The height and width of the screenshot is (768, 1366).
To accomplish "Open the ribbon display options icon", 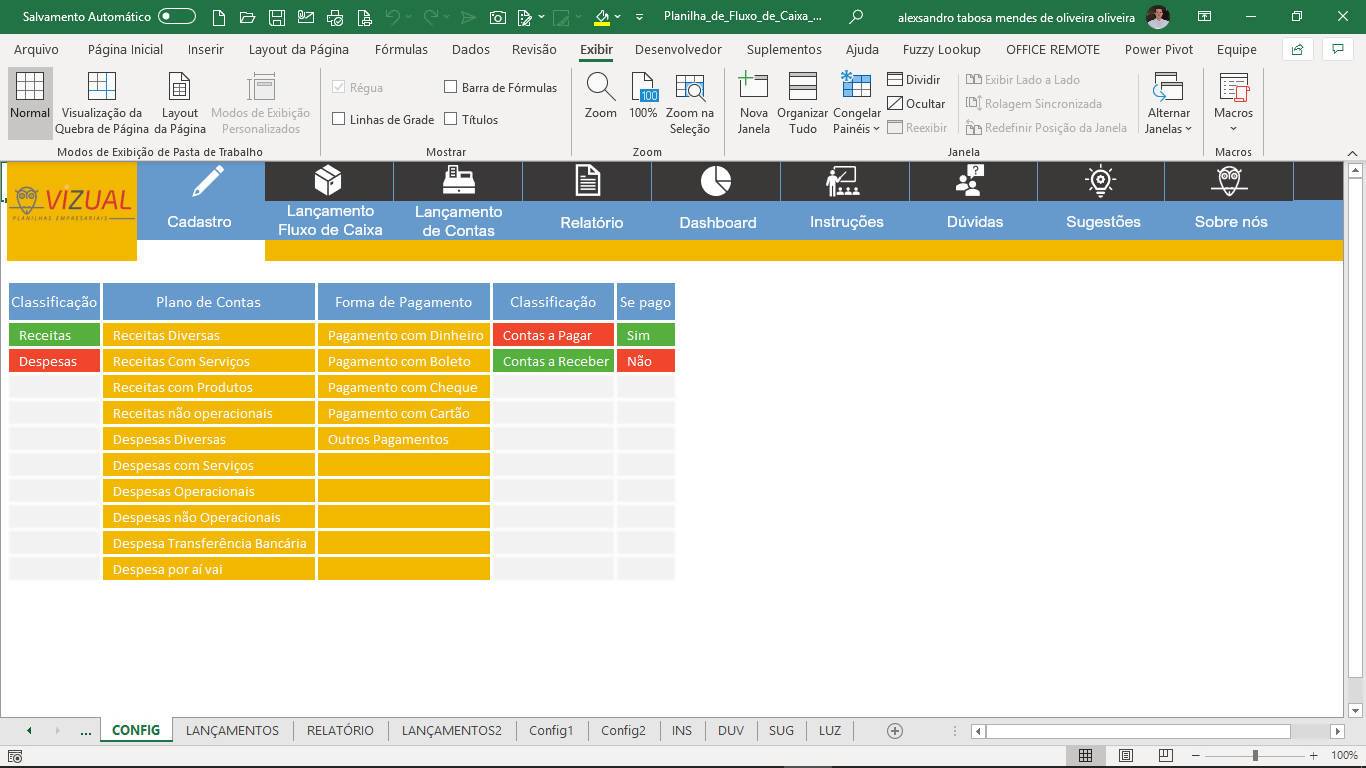I will [1205, 17].
